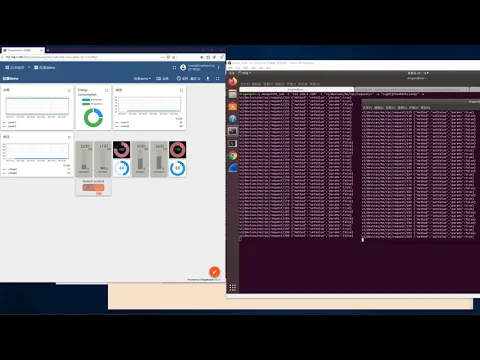Open the browser library icon

202,57
